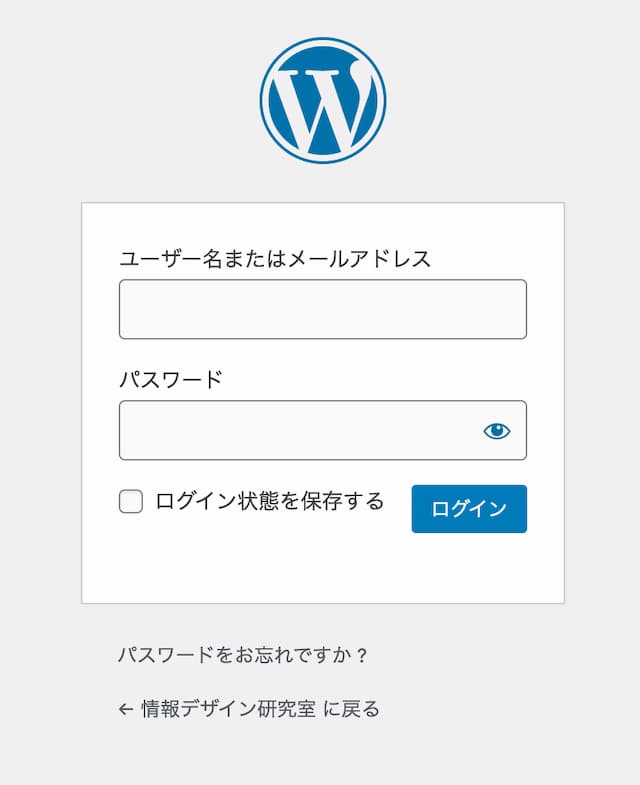Open the forgot password recovery link
This screenshot has width=640, height=785.
[x=244, y=656]
